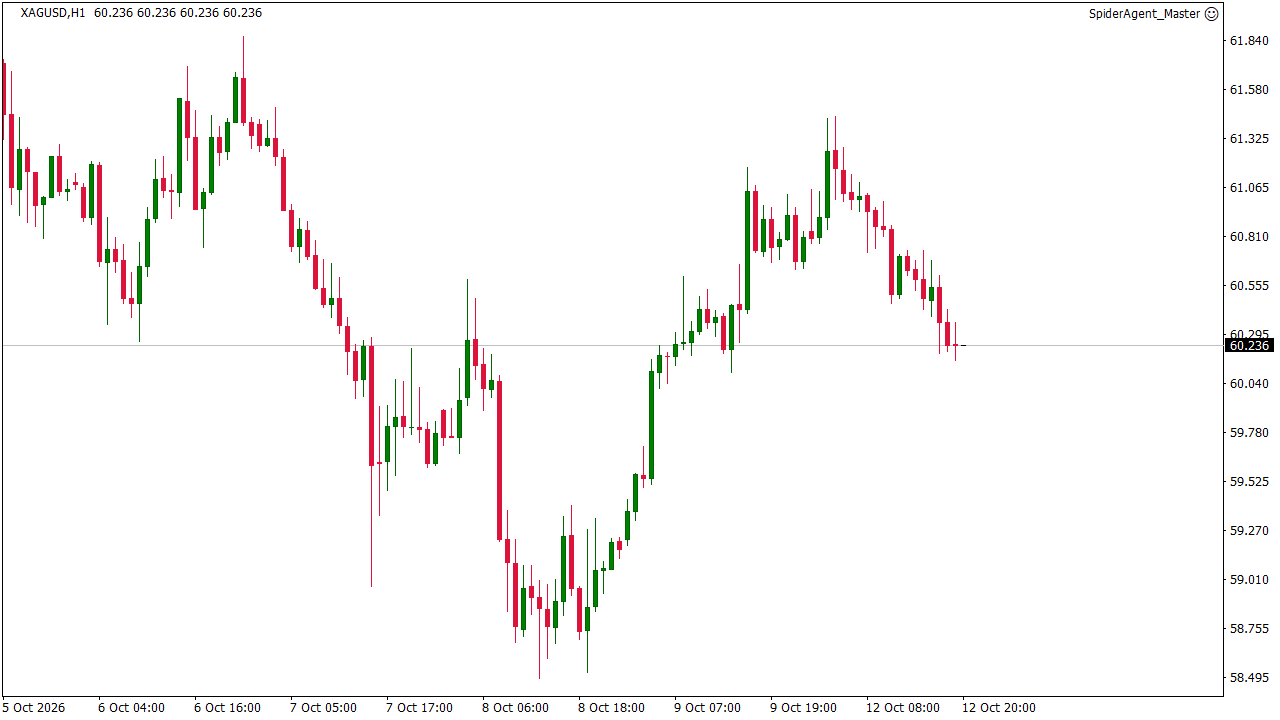Click the 61.840 price scale label
Screen dimensions: 1280x720
[x=1248, y=41]
